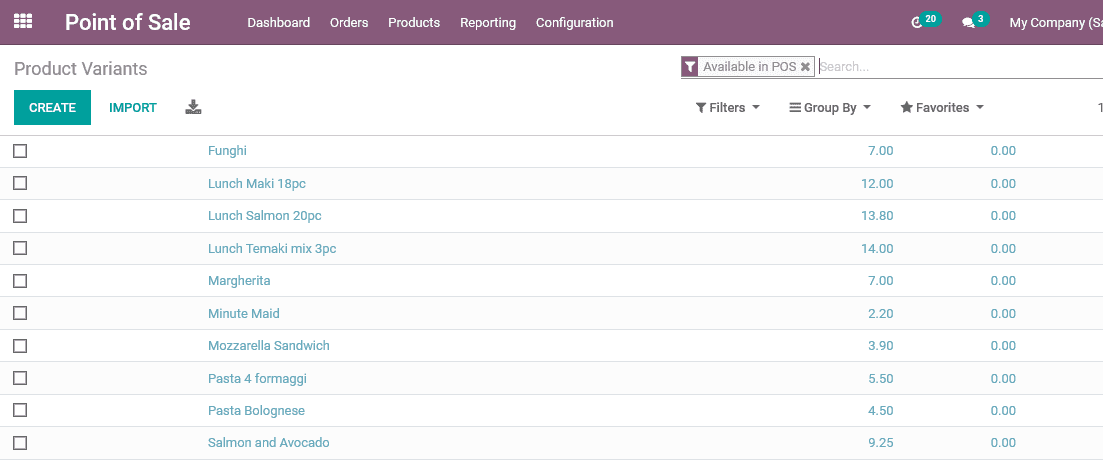Open the Configuration menu

575,23
